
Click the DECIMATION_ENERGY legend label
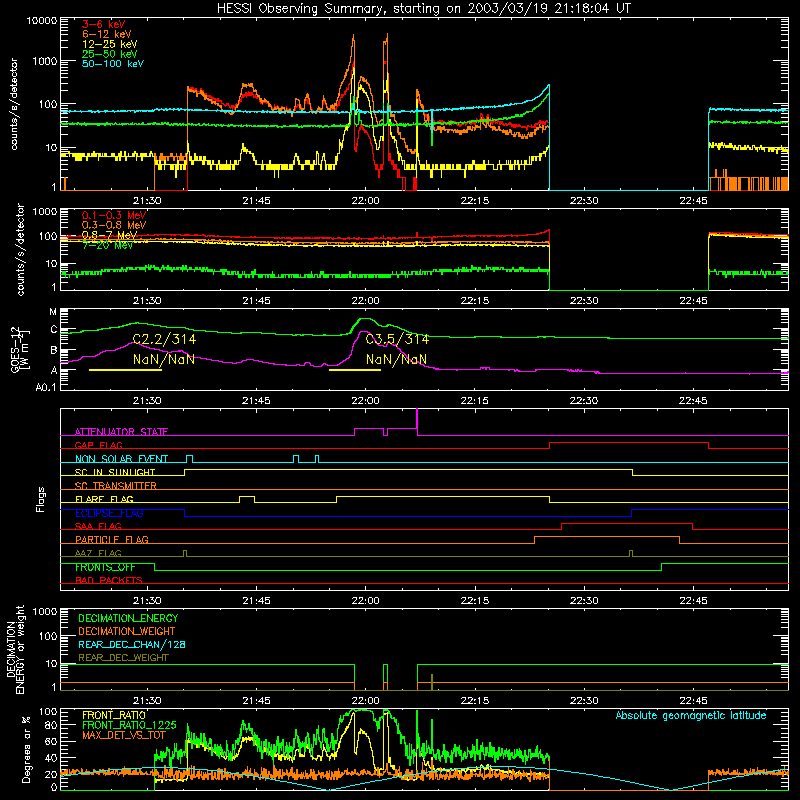click(x=128, y=618)
